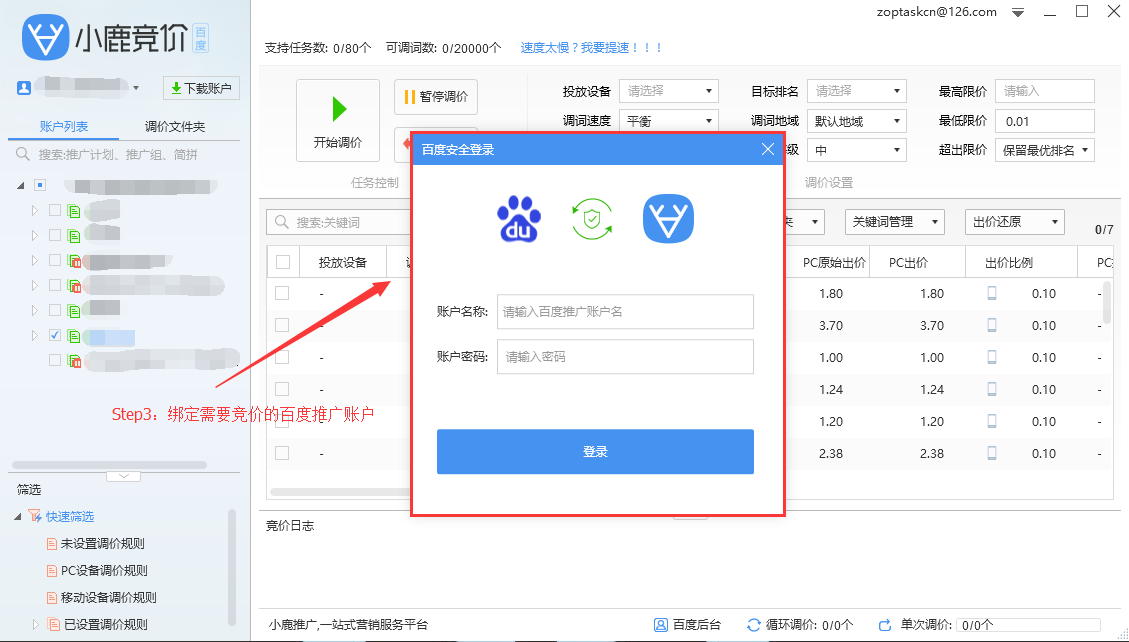Screen dimensions: 1129x642
Task: Click the Baidu paw logo in login dialog
Action: [x=518, y=219]
